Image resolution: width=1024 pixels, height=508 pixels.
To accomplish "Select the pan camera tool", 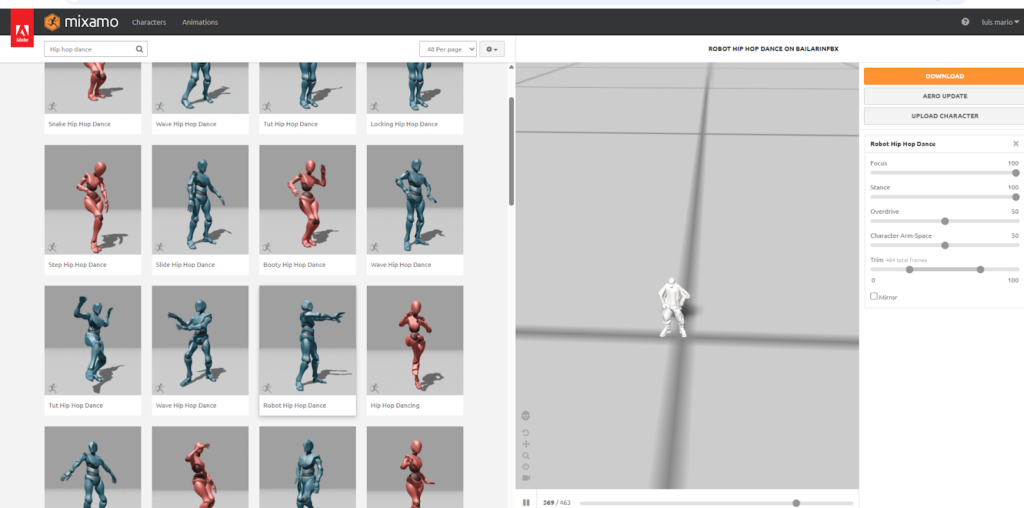I will 526,444.
